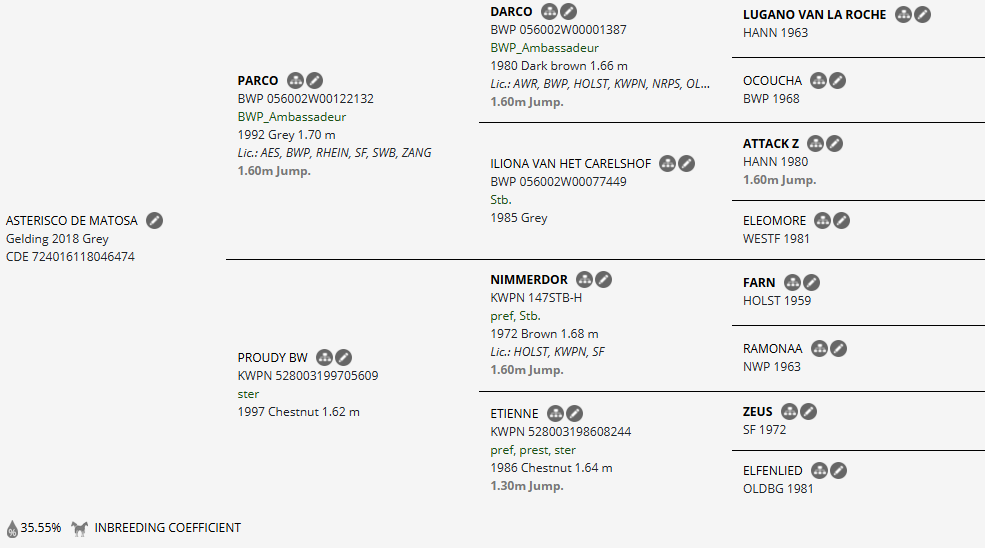
Task: Click the INBREEDING COEFFICIENT label
Action: click(x=167, y=528)
